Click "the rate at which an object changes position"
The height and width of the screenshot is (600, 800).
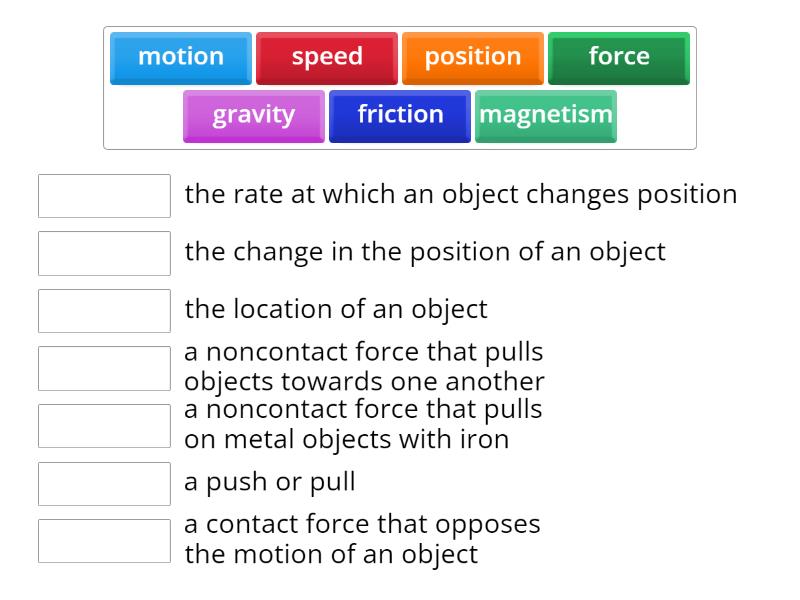click(x=460, y=194)
